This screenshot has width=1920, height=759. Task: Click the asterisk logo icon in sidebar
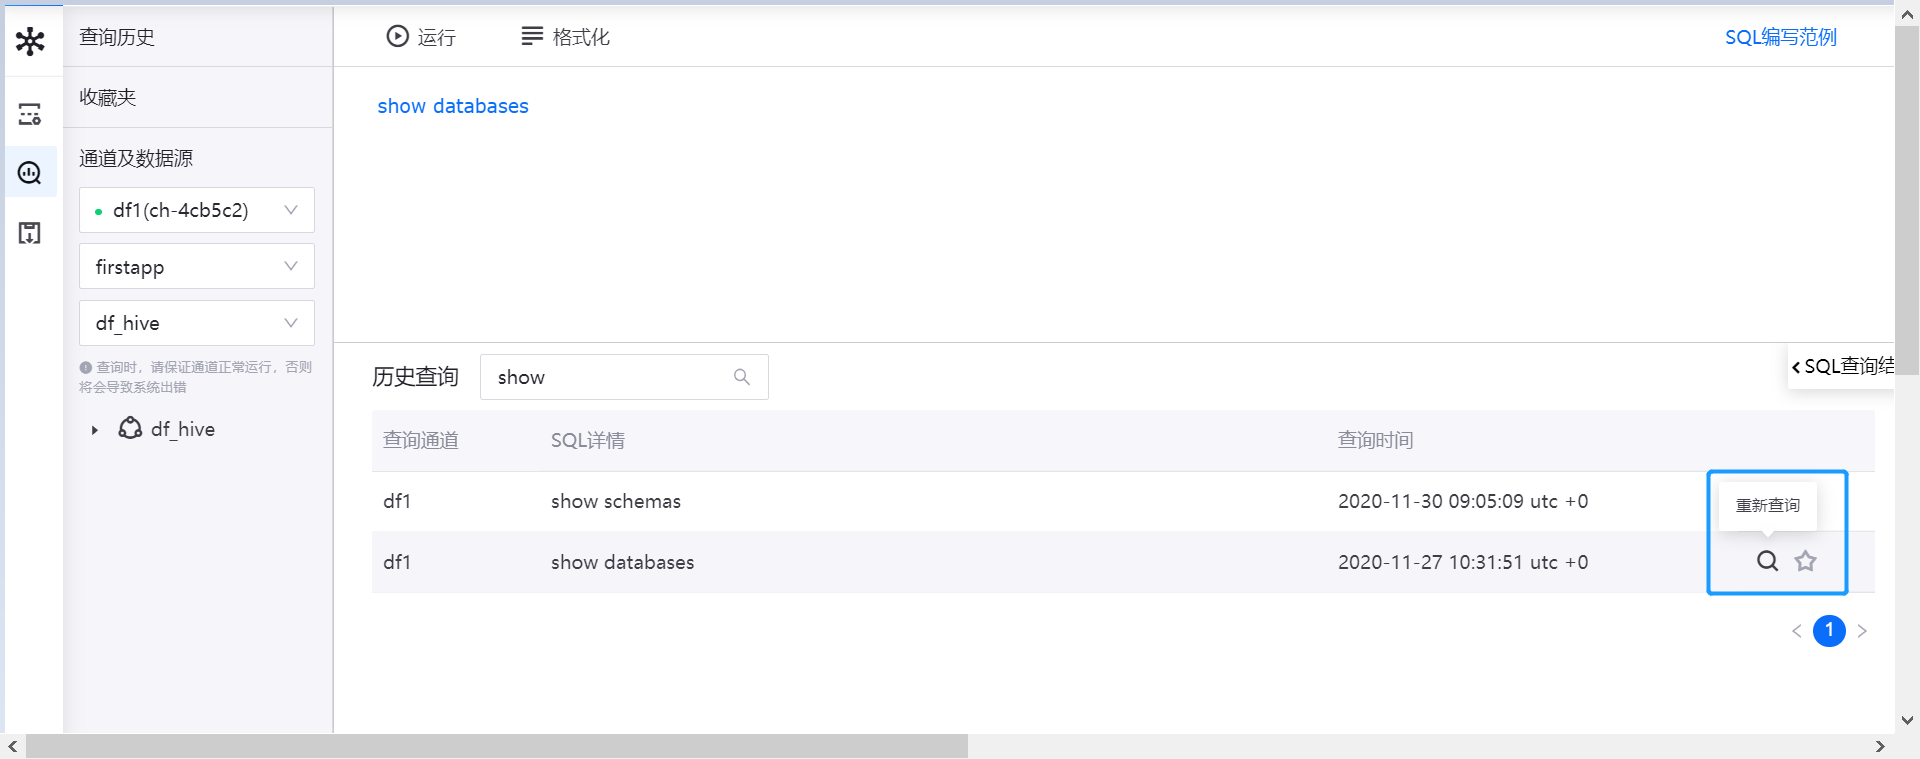click(30, 41)
